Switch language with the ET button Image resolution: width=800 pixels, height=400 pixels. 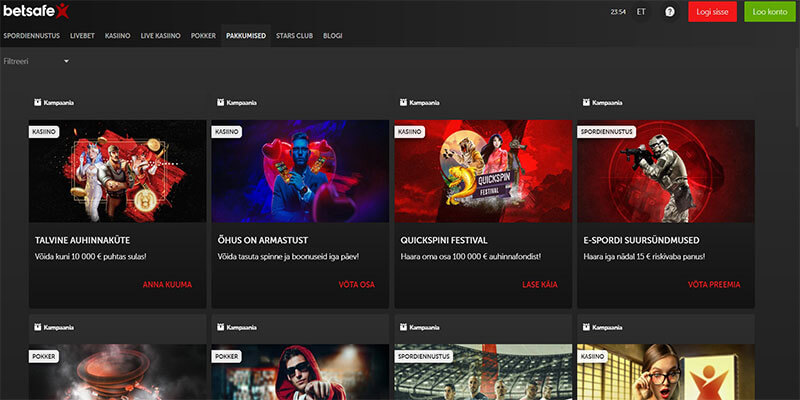pyautogui.click(x=641, y=12)
